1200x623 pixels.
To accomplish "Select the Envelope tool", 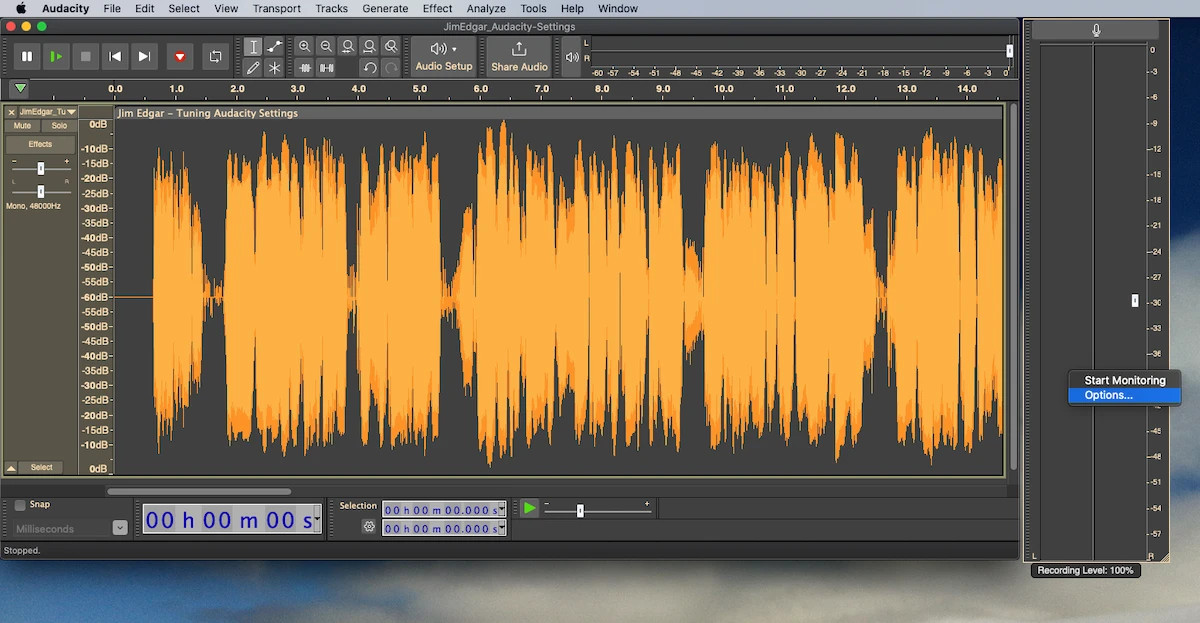I will pos(274,46).
